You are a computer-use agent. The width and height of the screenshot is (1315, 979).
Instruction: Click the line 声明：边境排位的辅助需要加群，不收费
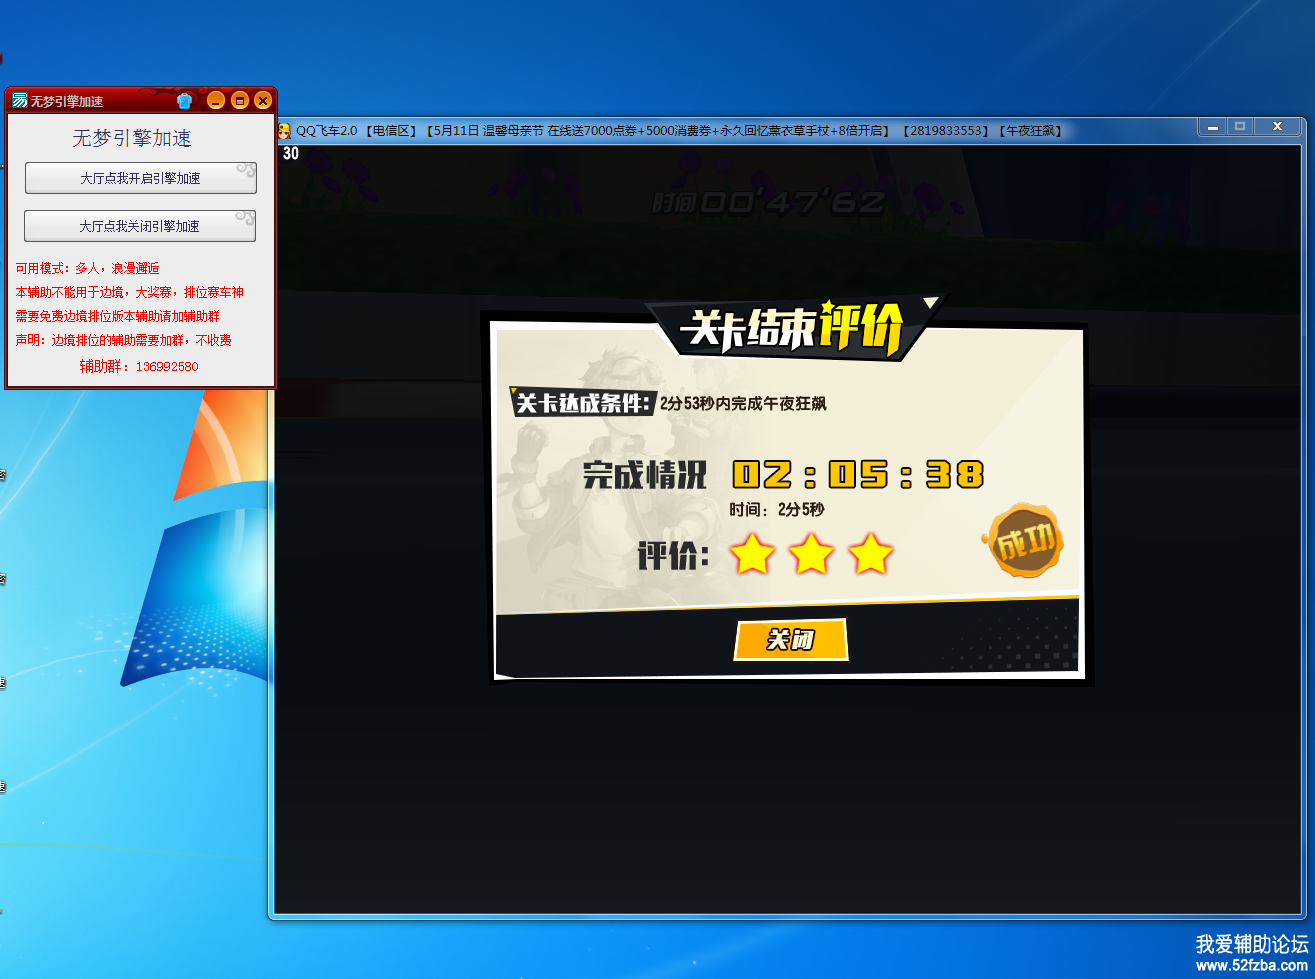pyautogui.click(x=124, y=340)
